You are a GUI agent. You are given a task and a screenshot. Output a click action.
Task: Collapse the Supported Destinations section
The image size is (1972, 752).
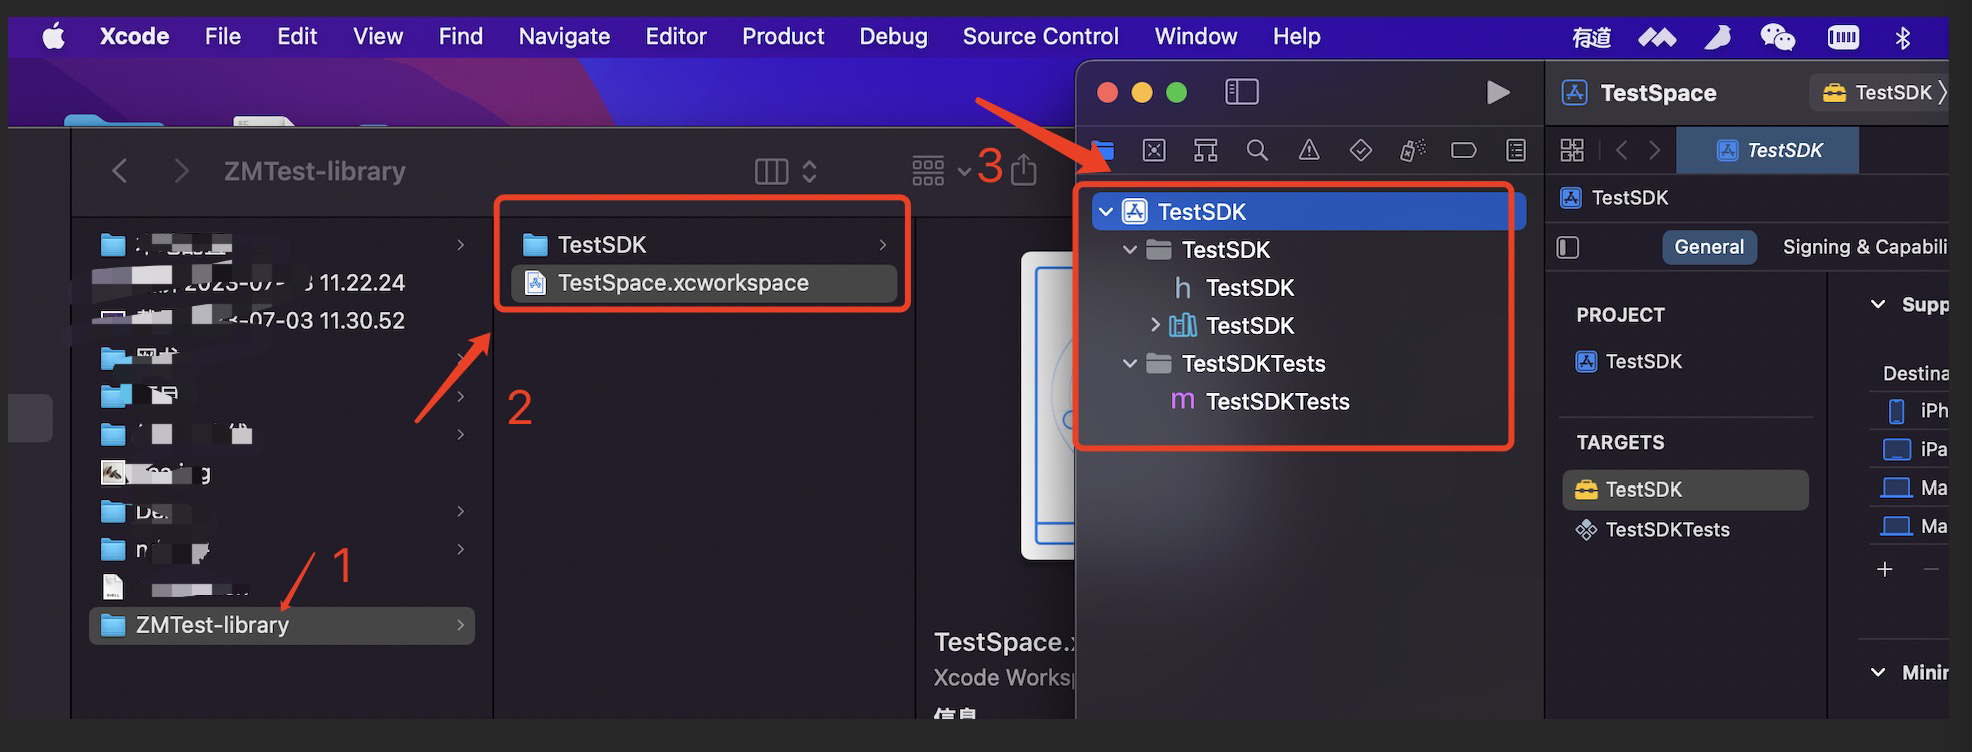[1878, 305]
